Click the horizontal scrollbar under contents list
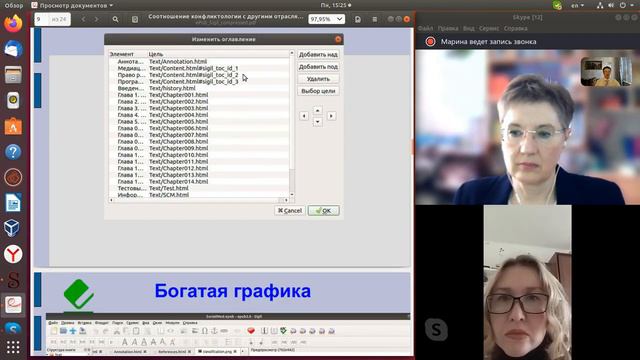640x360 pixels. point(198,200)
